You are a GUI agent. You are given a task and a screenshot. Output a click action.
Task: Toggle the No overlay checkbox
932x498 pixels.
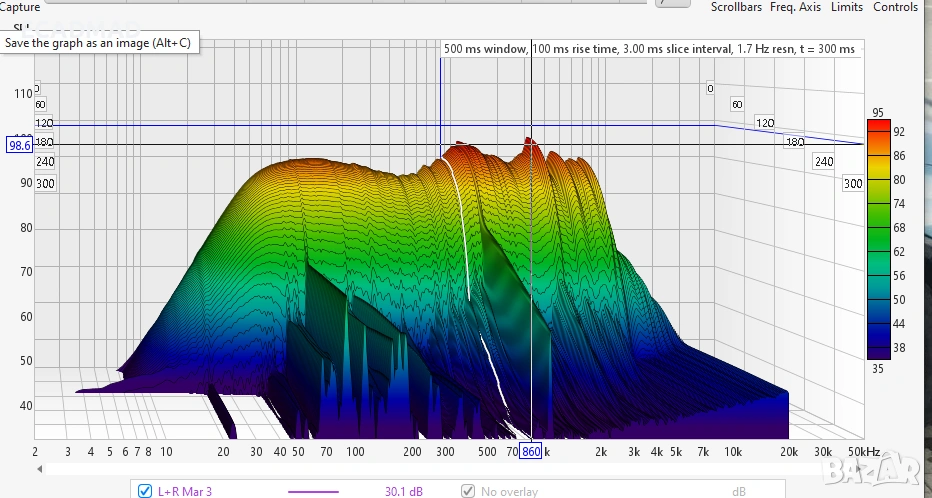pyautogui.click(x=467, y=491)
